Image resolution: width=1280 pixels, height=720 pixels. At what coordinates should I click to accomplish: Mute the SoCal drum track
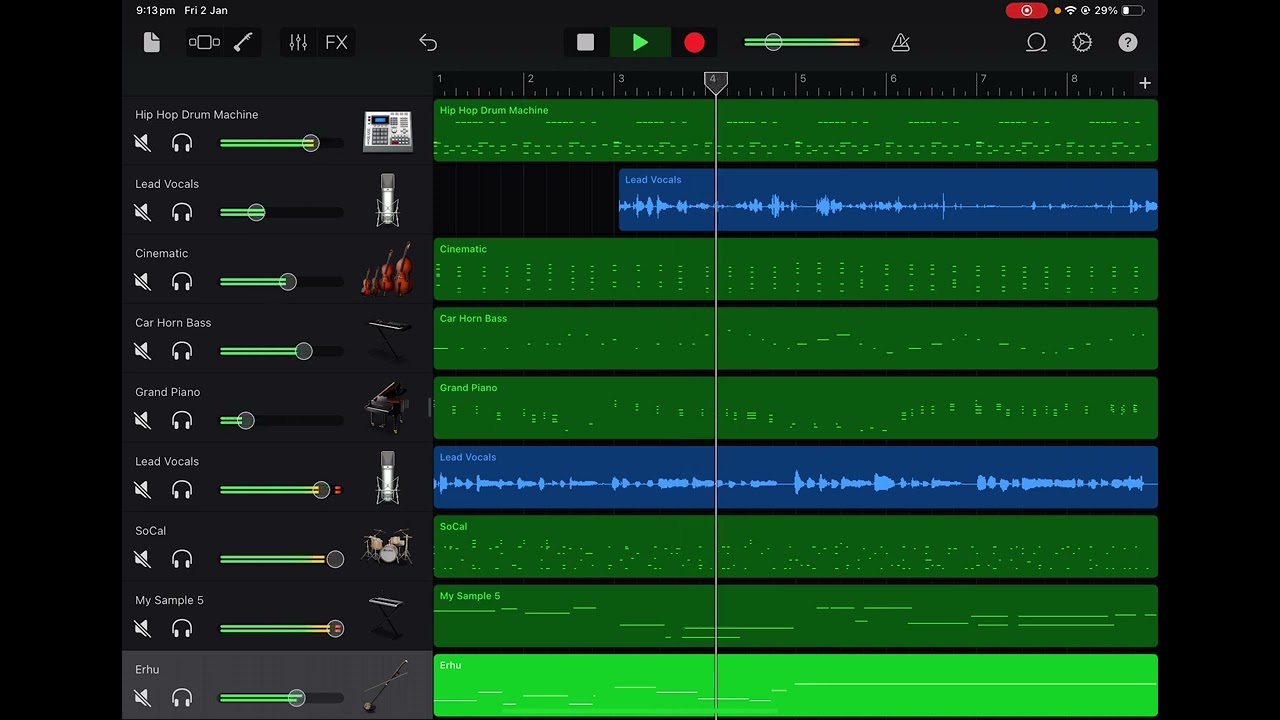[x=143, y=559]
